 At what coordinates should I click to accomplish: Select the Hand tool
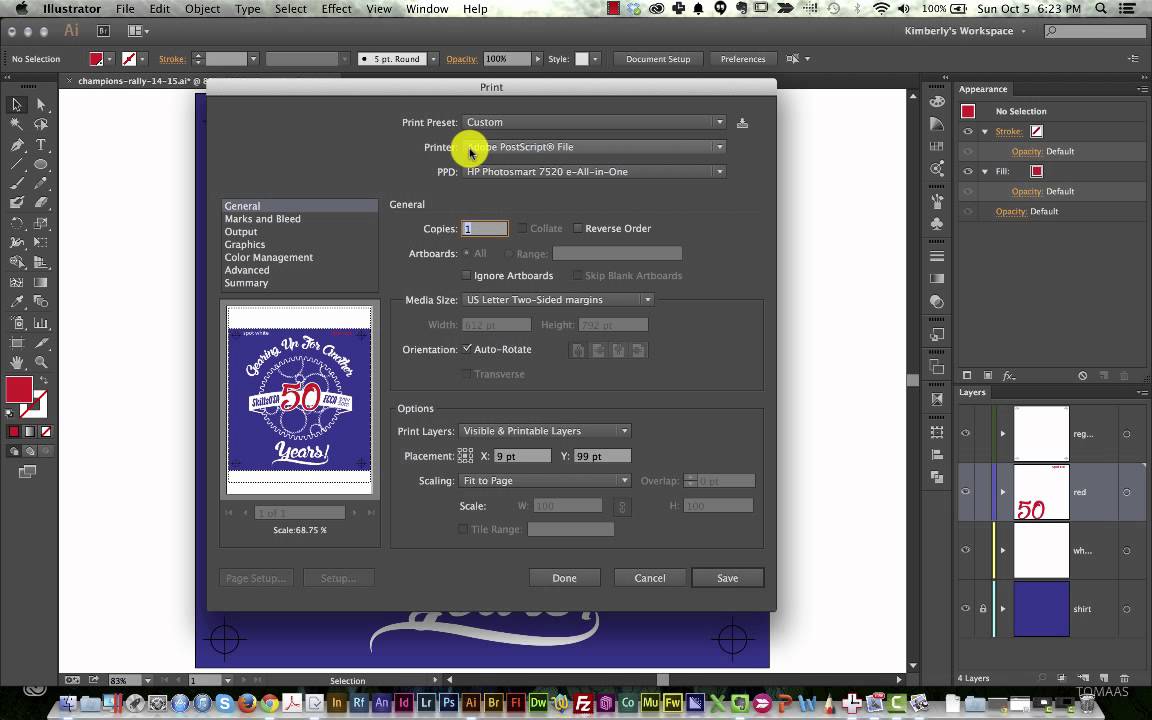tap(17, 362)
